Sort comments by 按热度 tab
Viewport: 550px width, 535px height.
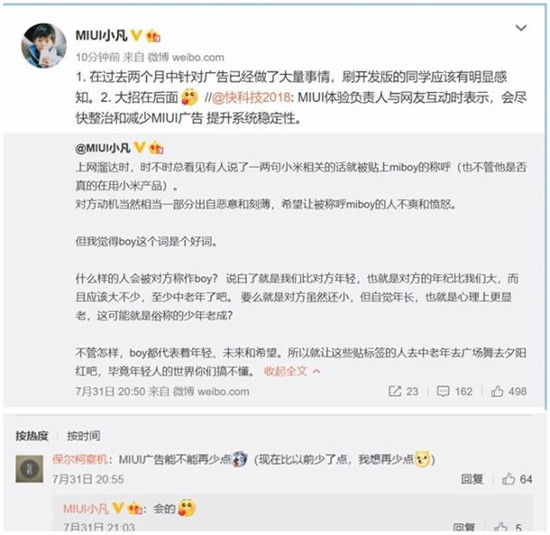32,436
